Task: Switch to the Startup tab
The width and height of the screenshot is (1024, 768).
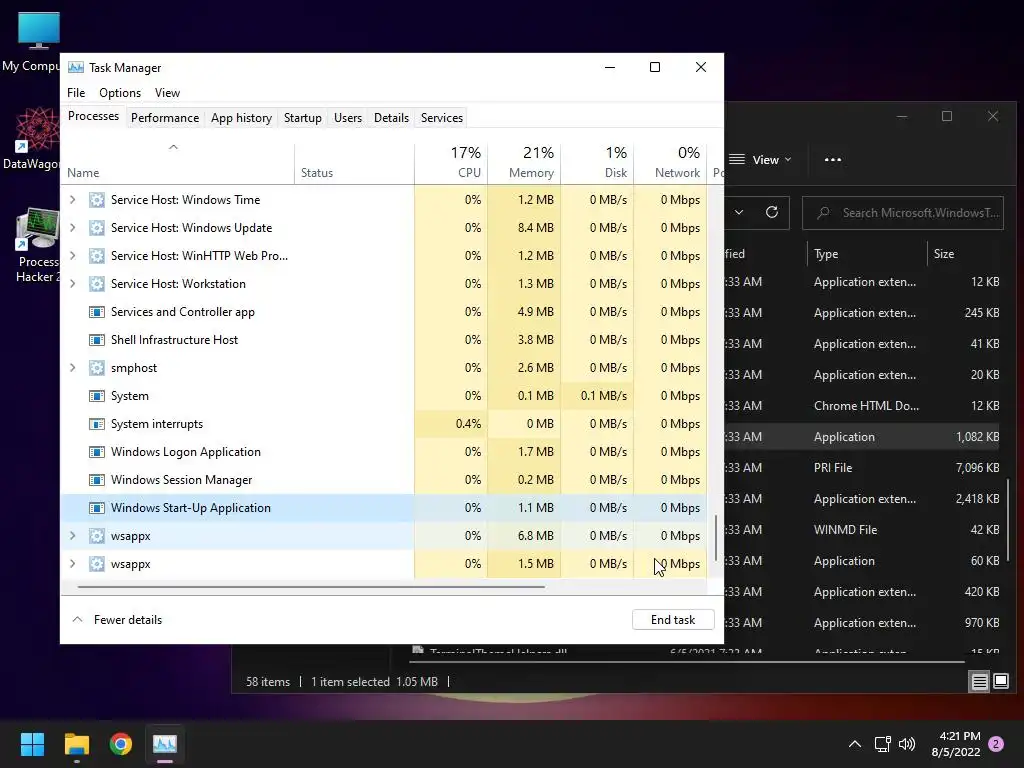Action: pos(302,118)
